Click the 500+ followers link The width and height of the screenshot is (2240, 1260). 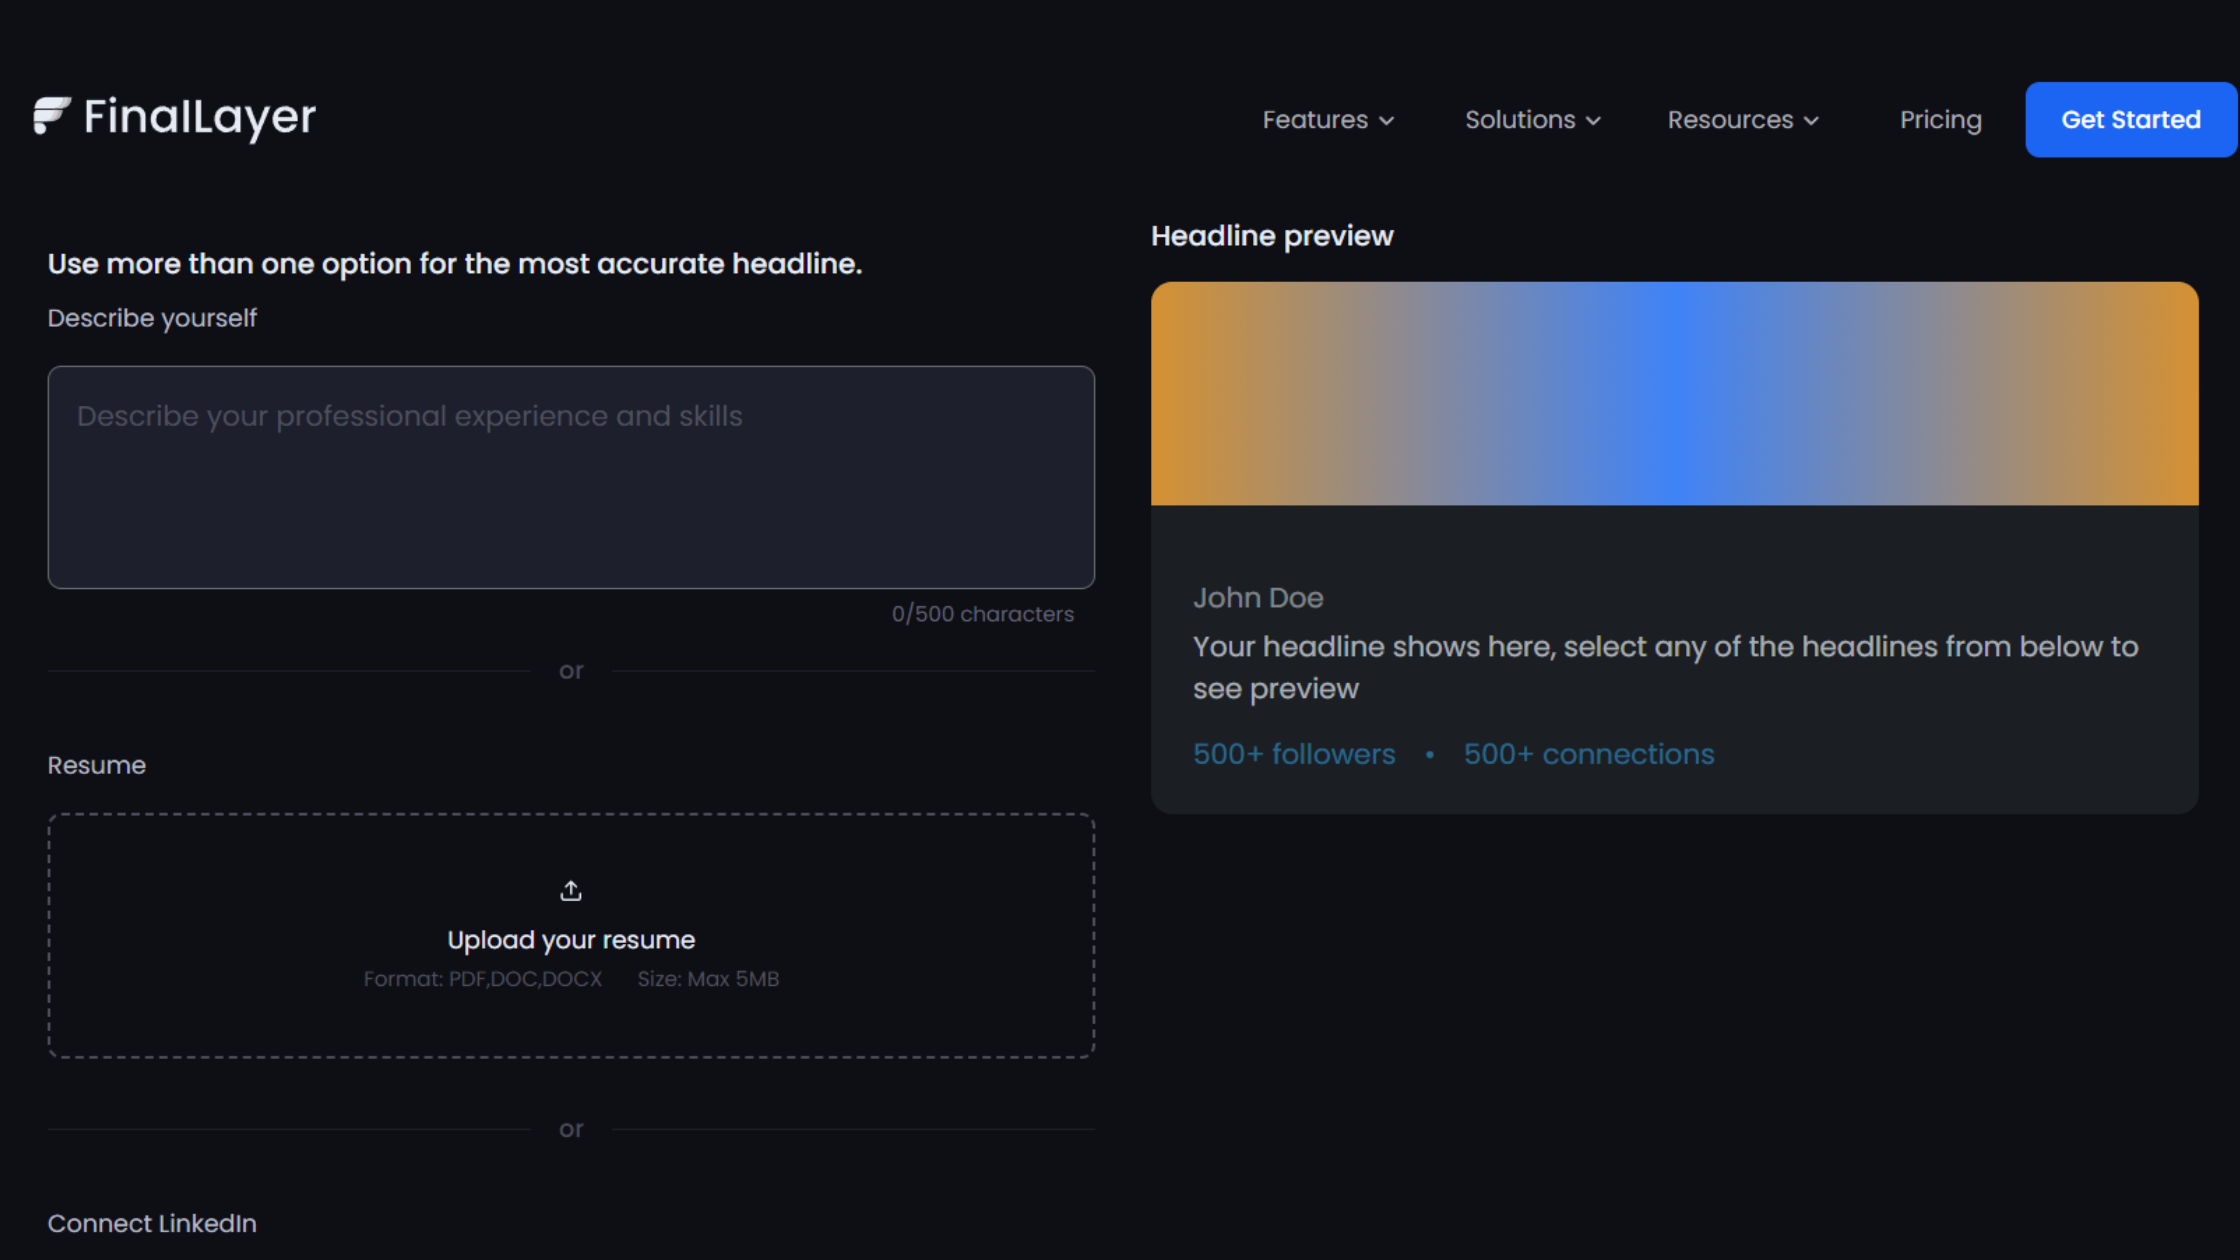point(1294,754)
